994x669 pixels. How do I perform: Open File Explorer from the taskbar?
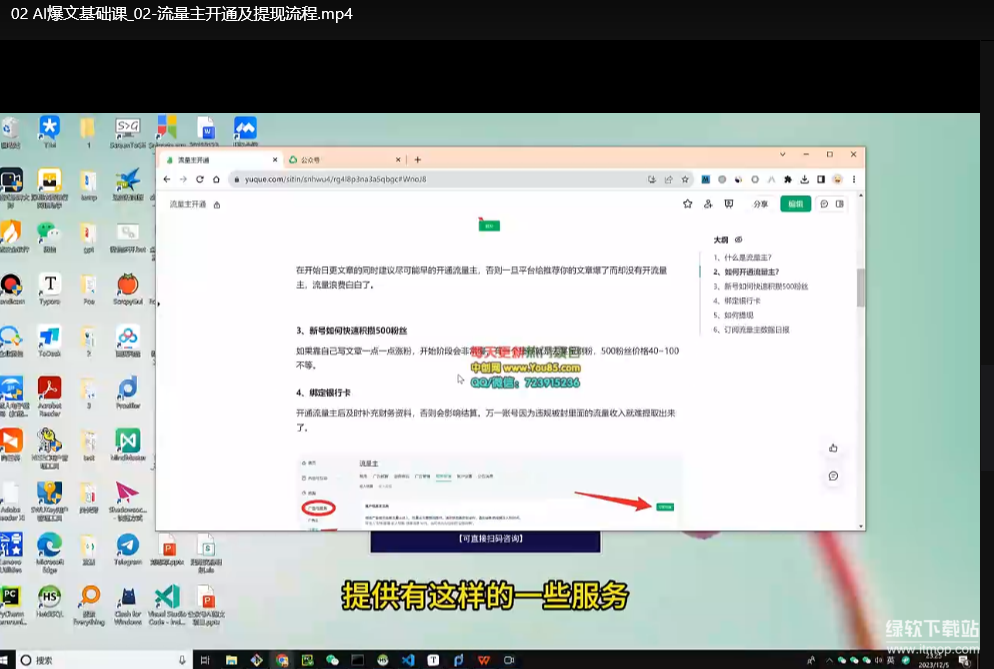click(x=231, y=660)
